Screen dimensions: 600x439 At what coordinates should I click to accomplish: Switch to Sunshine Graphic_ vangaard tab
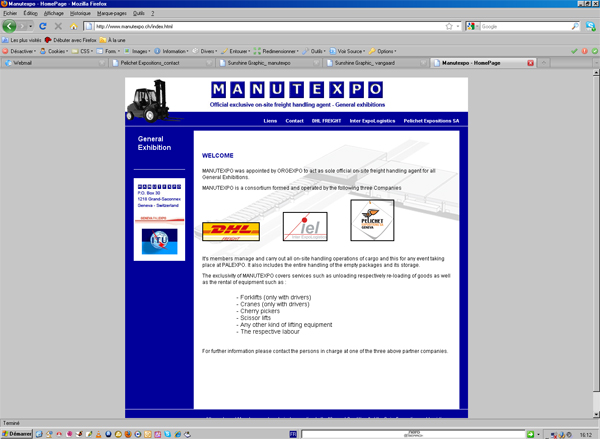375,63
